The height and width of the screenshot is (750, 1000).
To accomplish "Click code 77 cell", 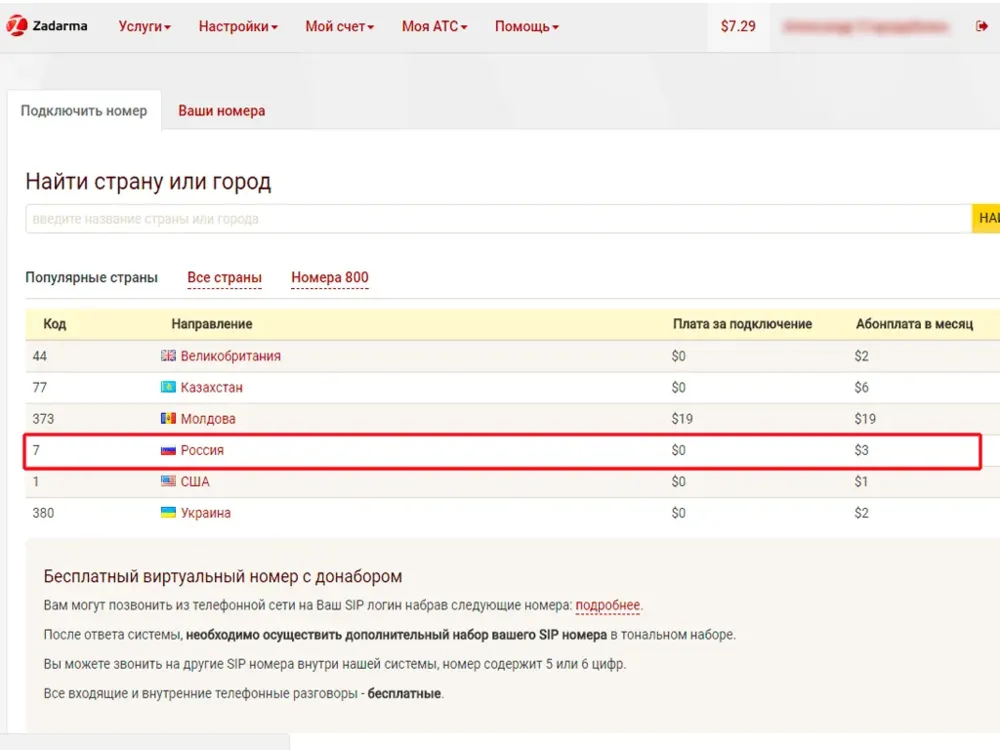I will pos(40,387).
